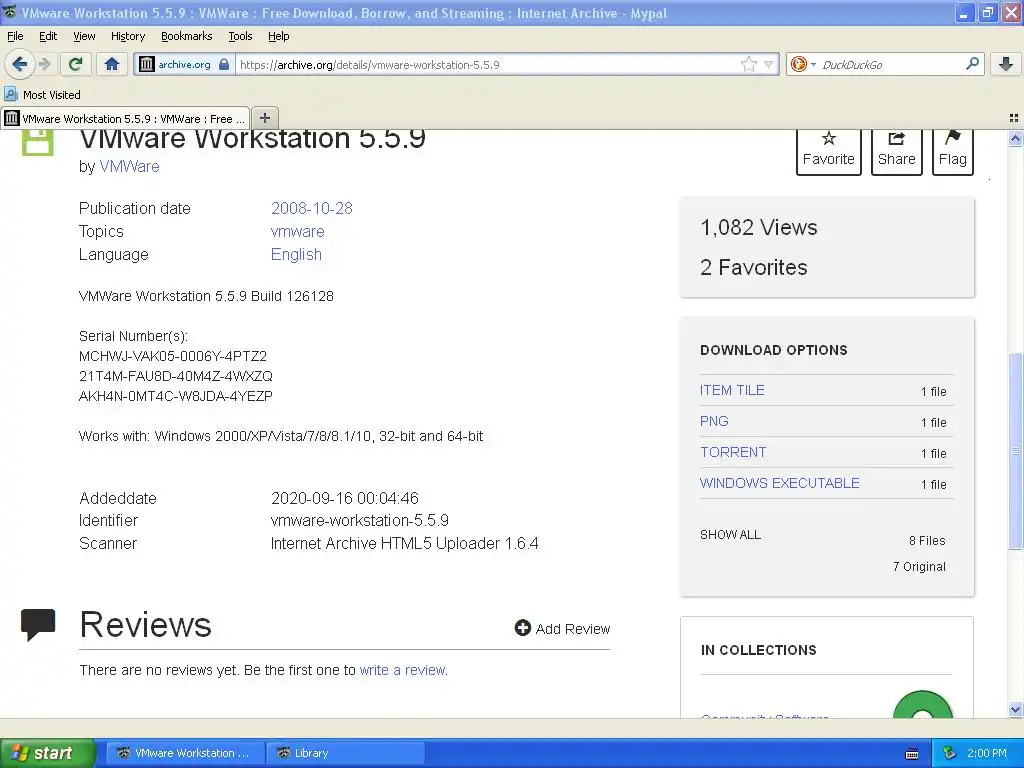Click the search magnifier icon
This screenshot has height=768, width=1024.
972,64
